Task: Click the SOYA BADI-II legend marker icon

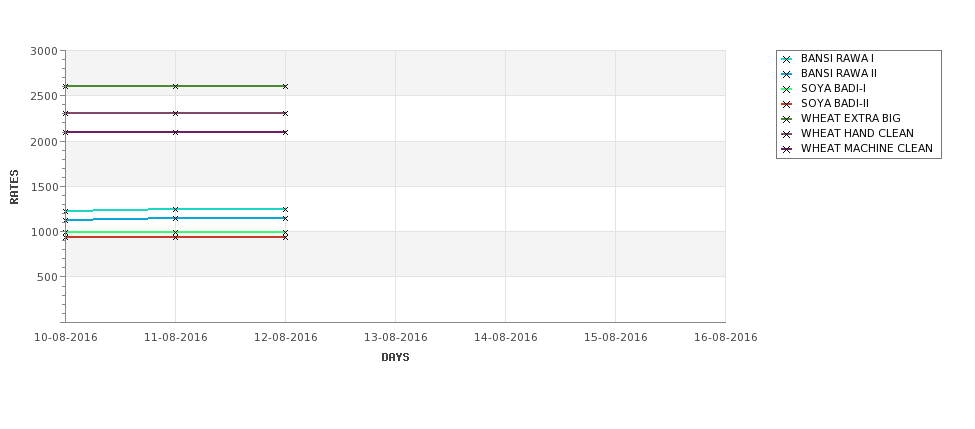Action: (787, 104)
